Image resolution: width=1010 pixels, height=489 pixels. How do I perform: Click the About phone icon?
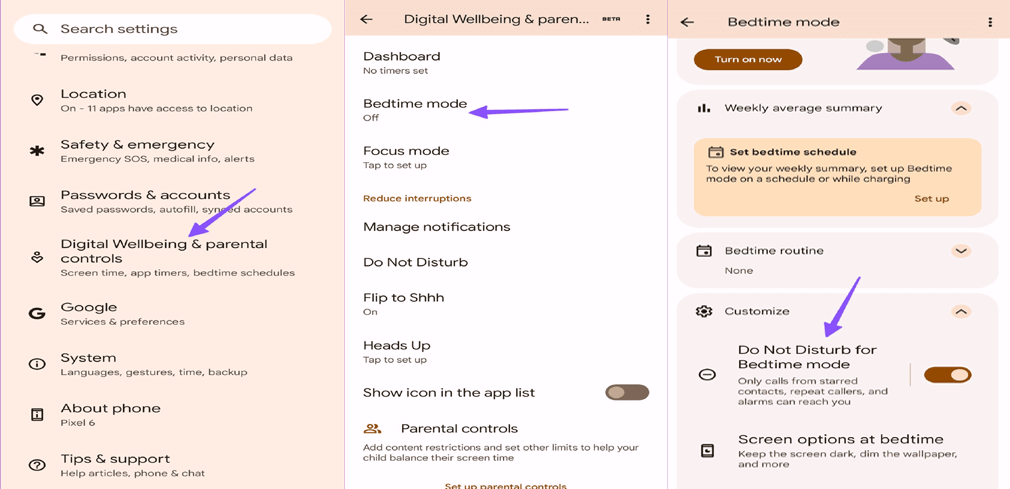tap(37, 414)
